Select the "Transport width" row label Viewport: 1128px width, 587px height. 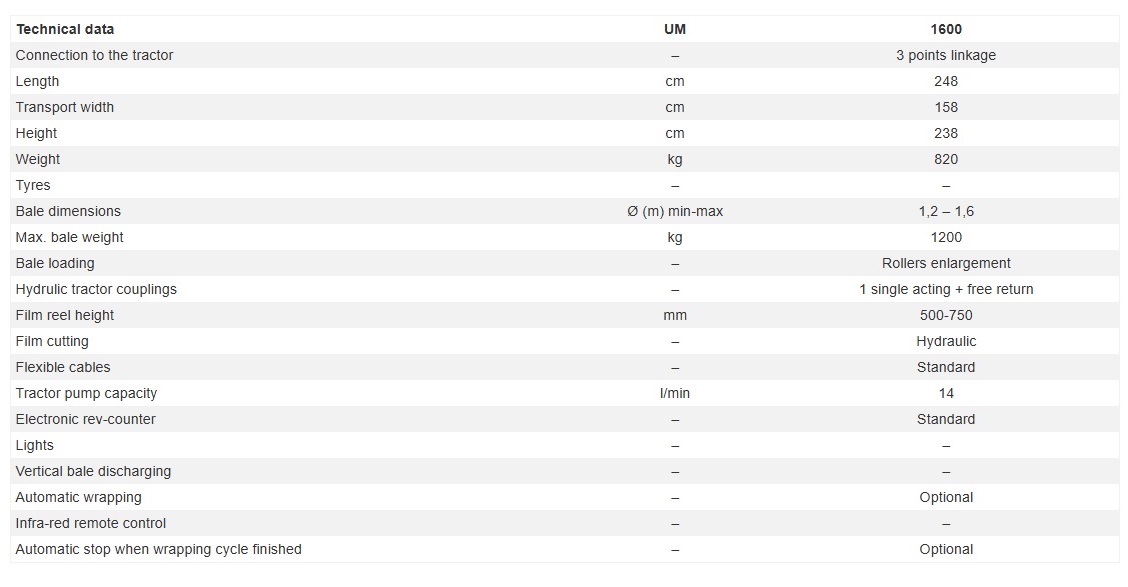[65, 107]
